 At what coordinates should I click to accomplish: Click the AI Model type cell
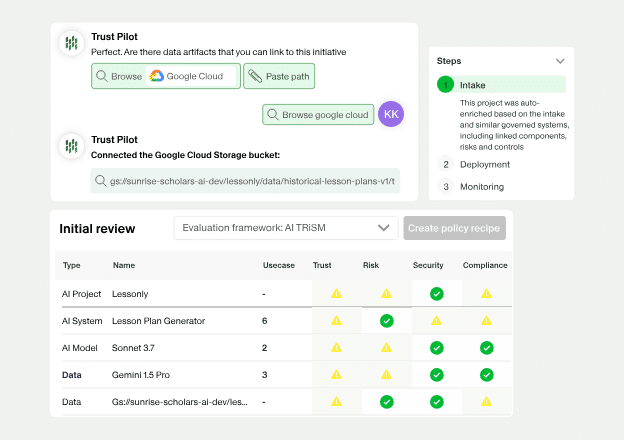point(80,348)
